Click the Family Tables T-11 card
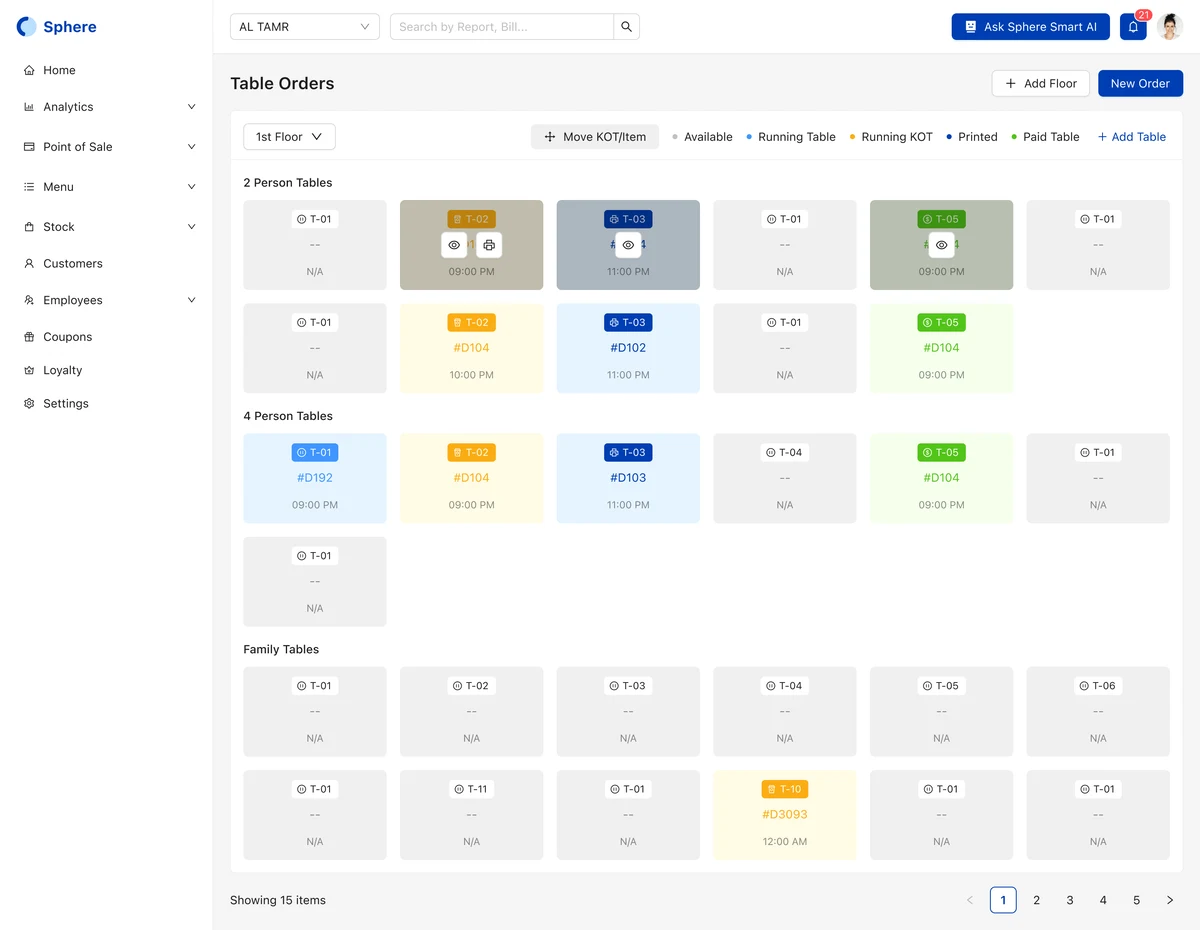The width and height of the screenshot is (1200, 930). pos(472,815)
